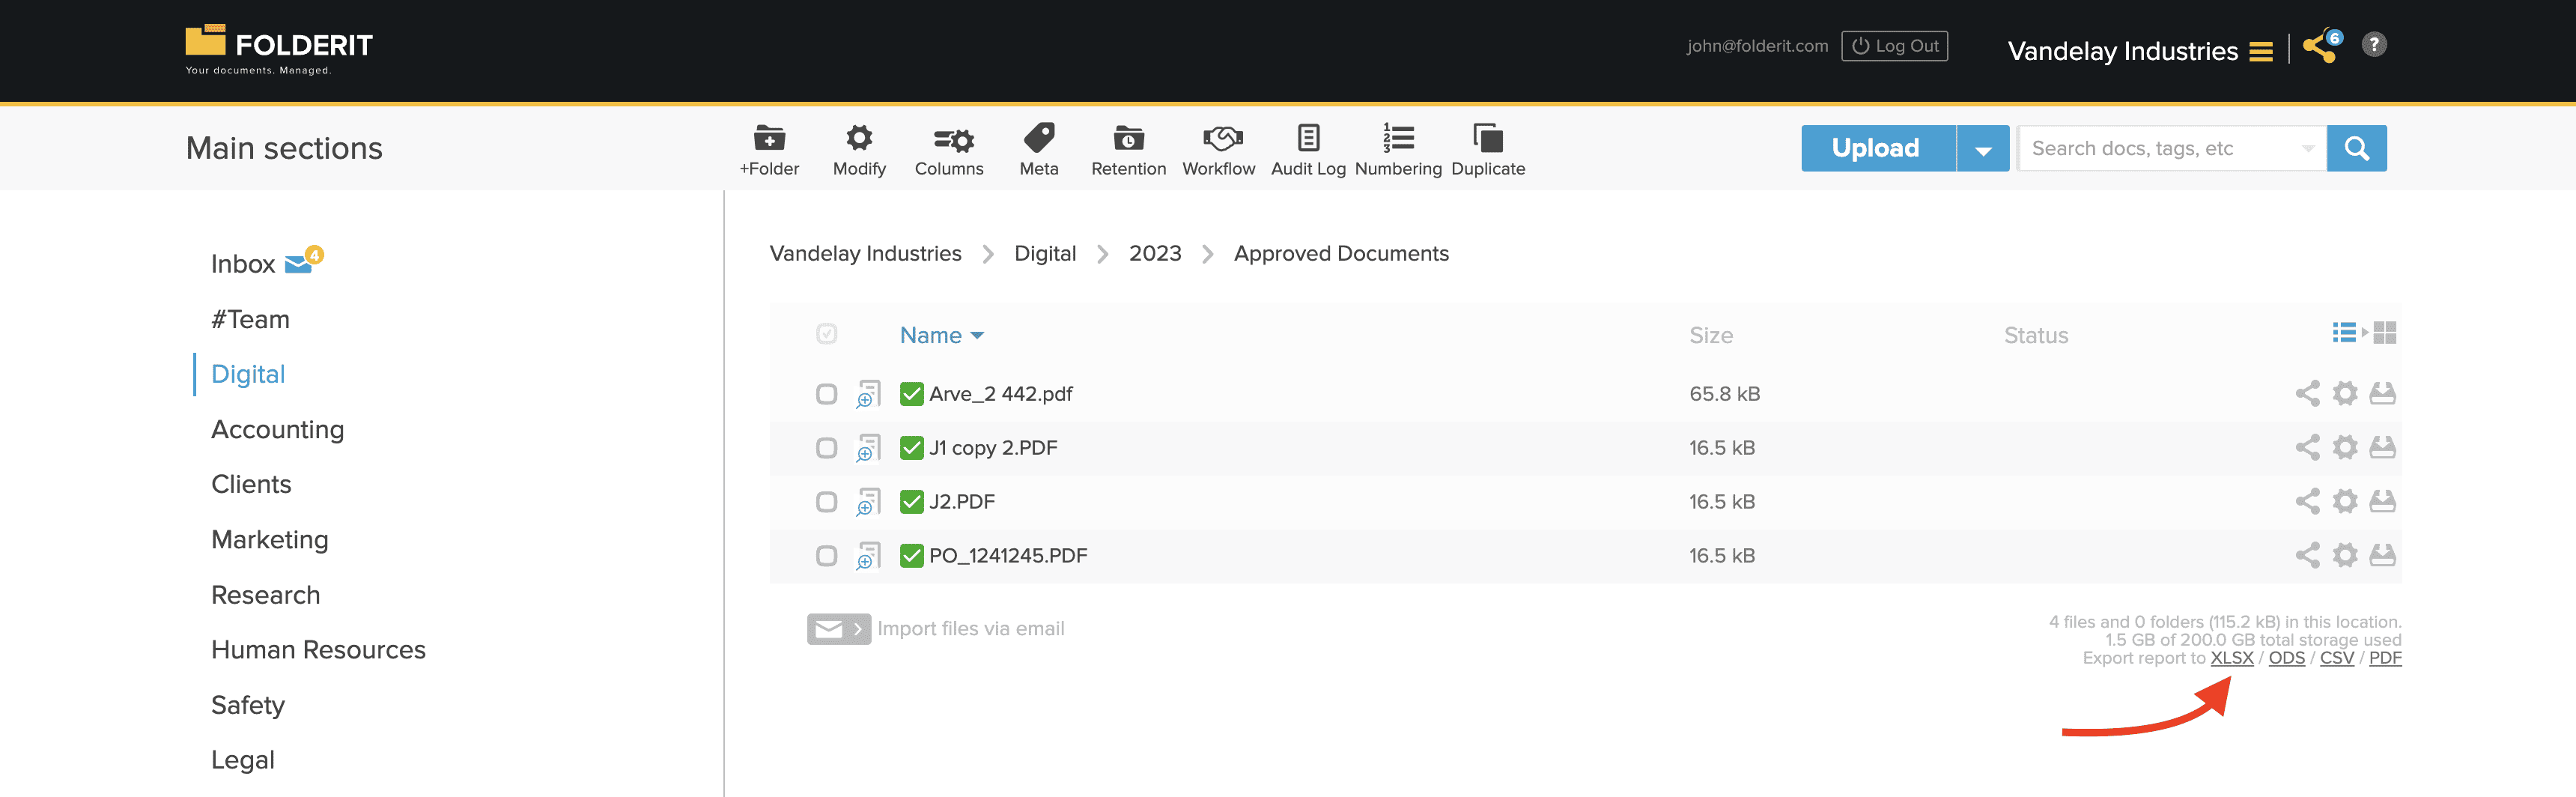Click the Status column header
Viewport: 2576px width, 797px height.
[x=2035, y=336]
